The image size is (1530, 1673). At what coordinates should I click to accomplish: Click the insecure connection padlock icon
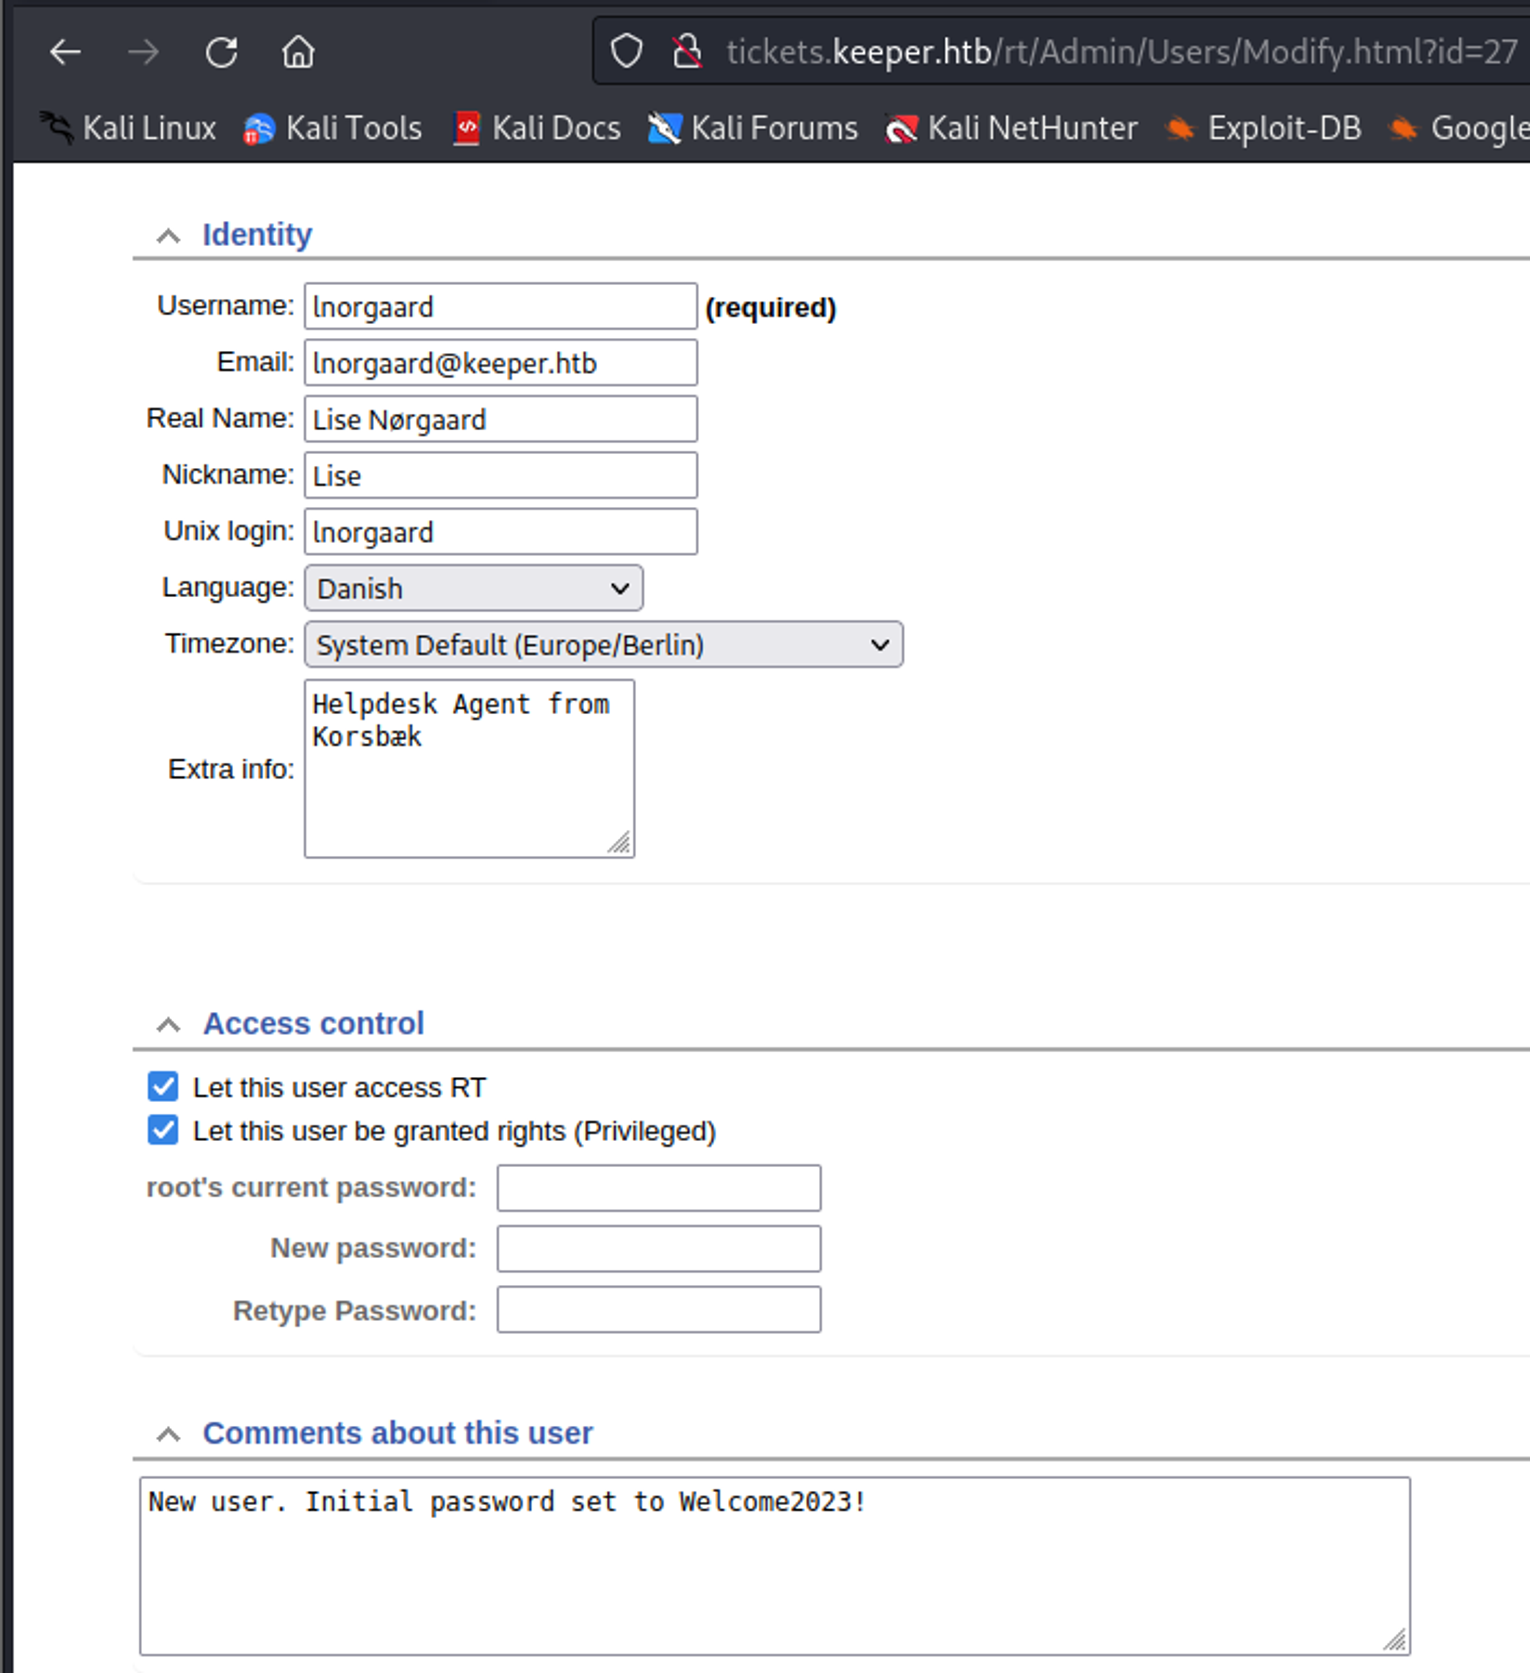687,51
